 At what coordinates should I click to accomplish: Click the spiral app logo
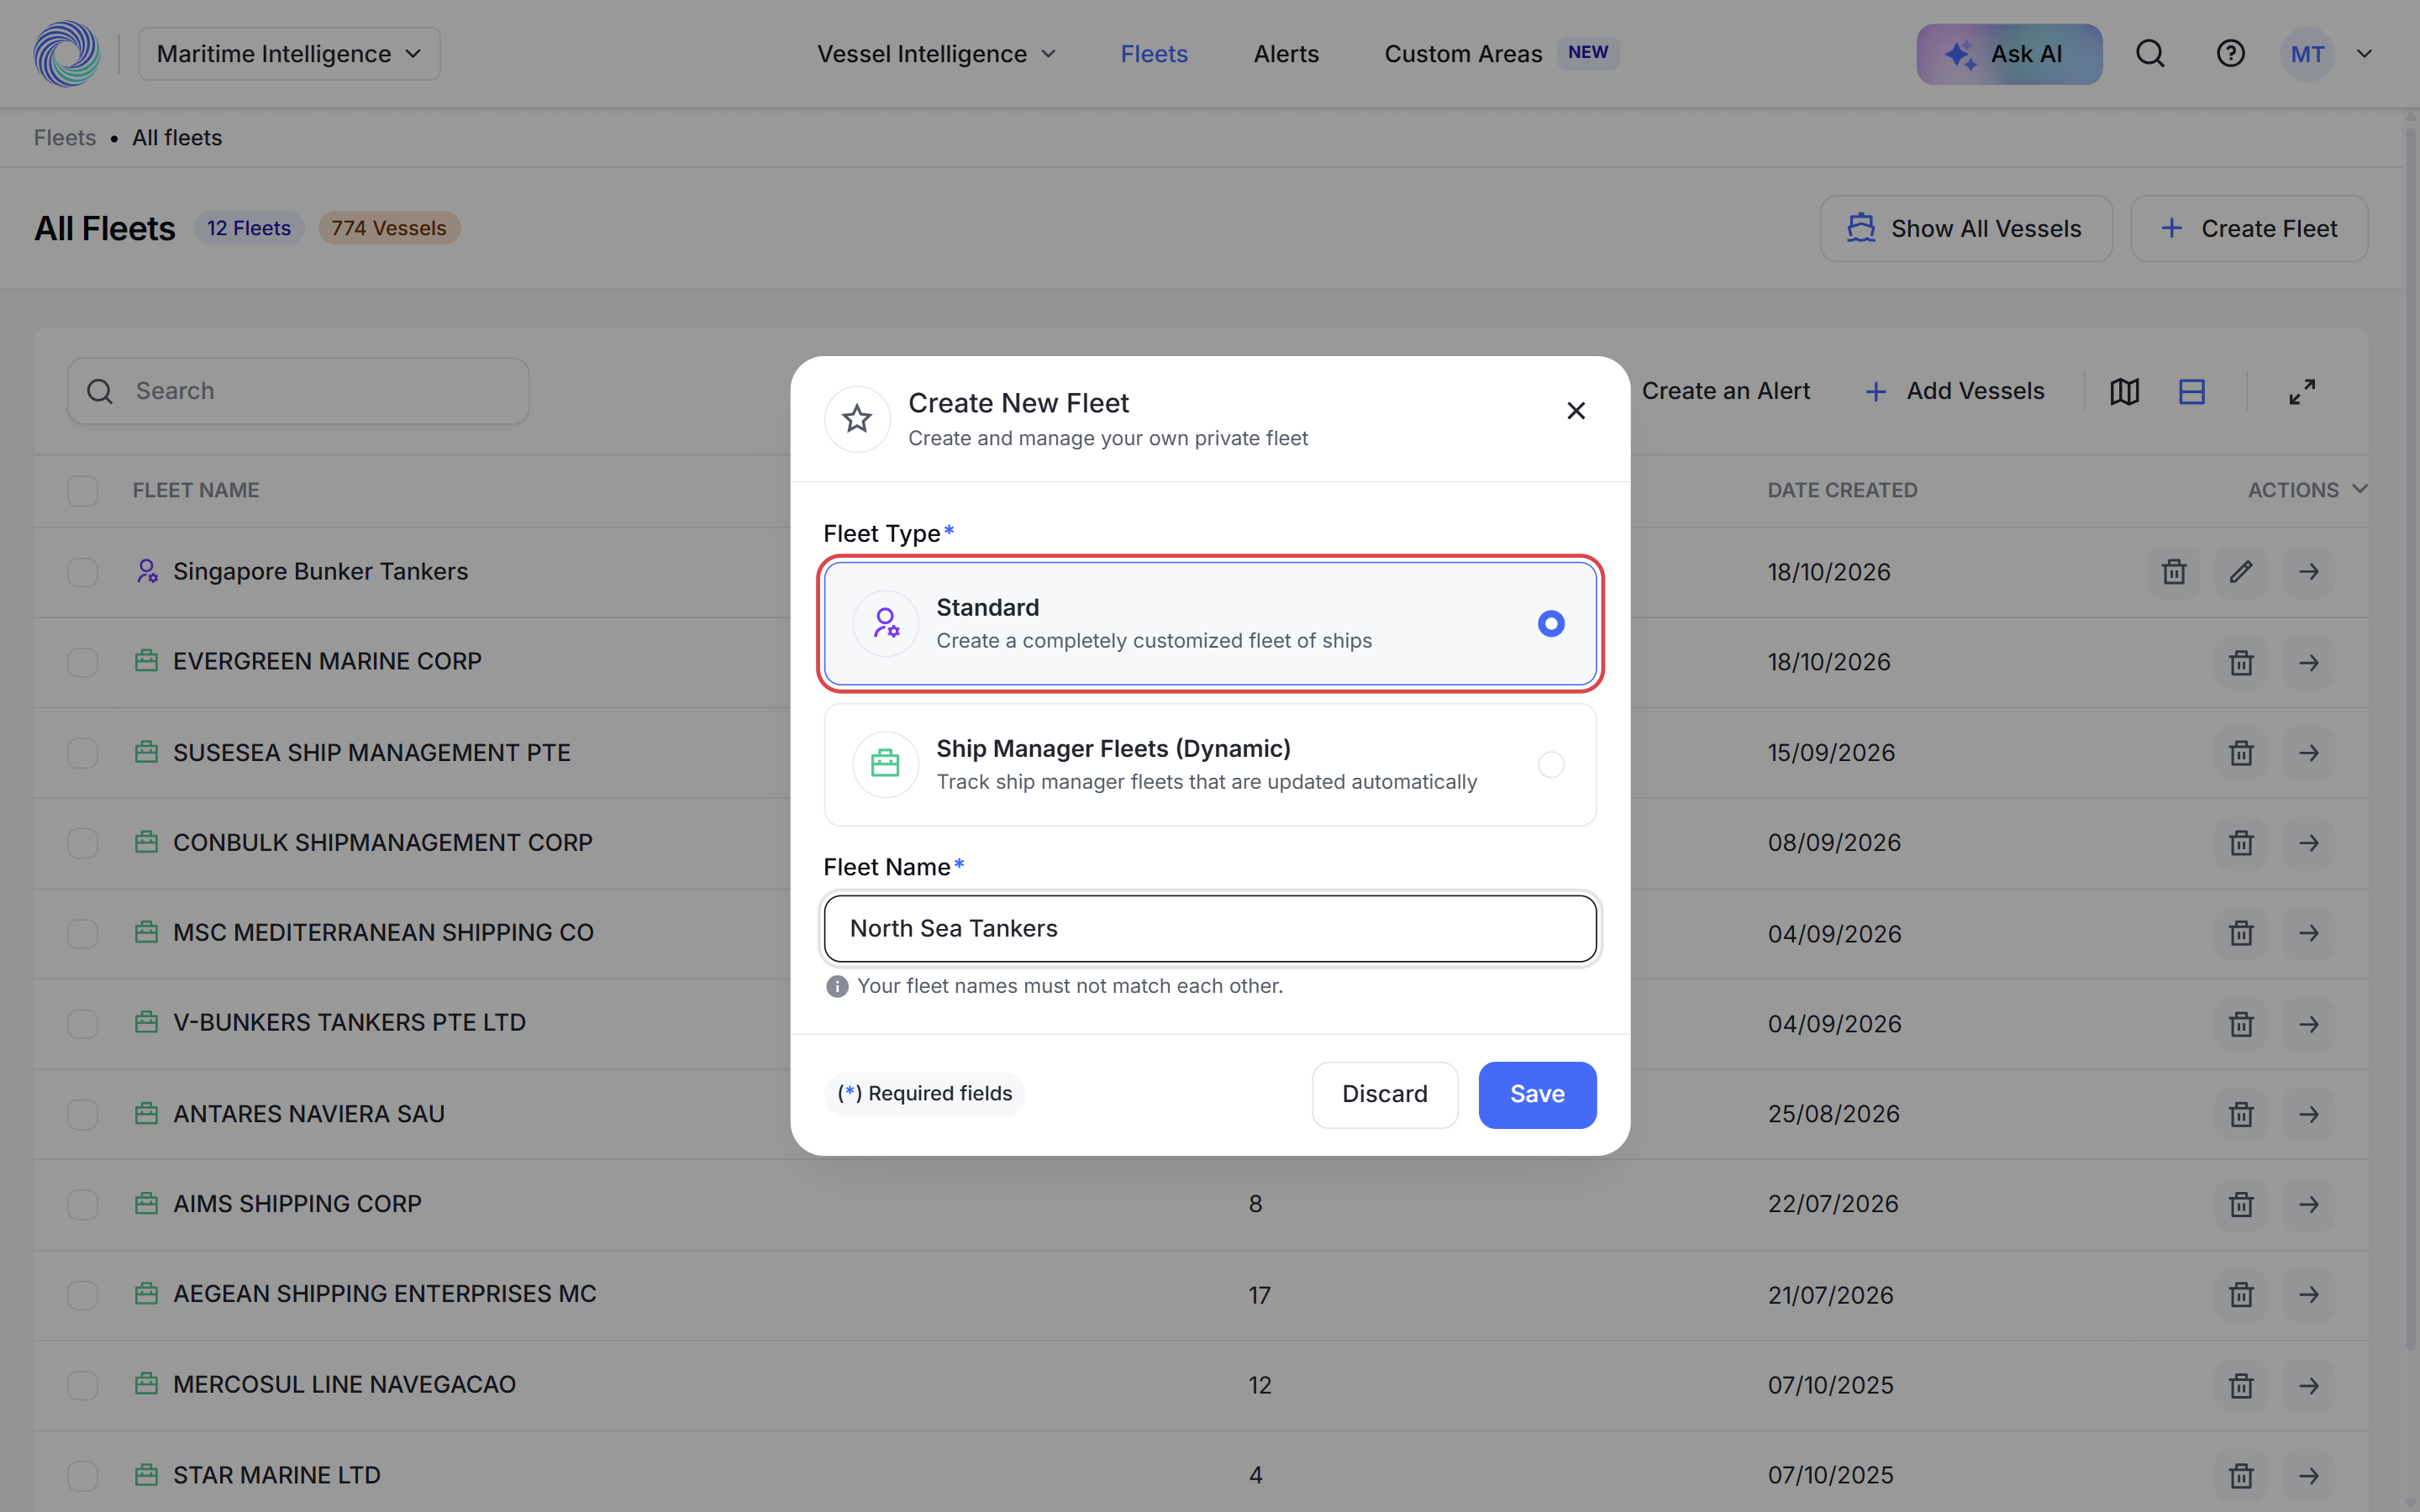tap(66, 54)
